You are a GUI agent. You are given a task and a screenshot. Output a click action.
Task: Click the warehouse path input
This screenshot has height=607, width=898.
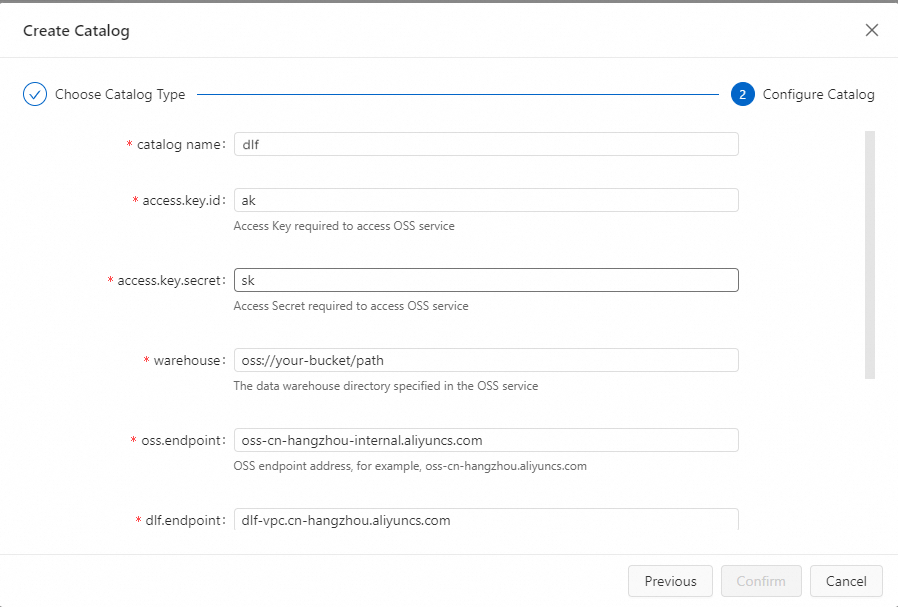(x=485, y=360)
